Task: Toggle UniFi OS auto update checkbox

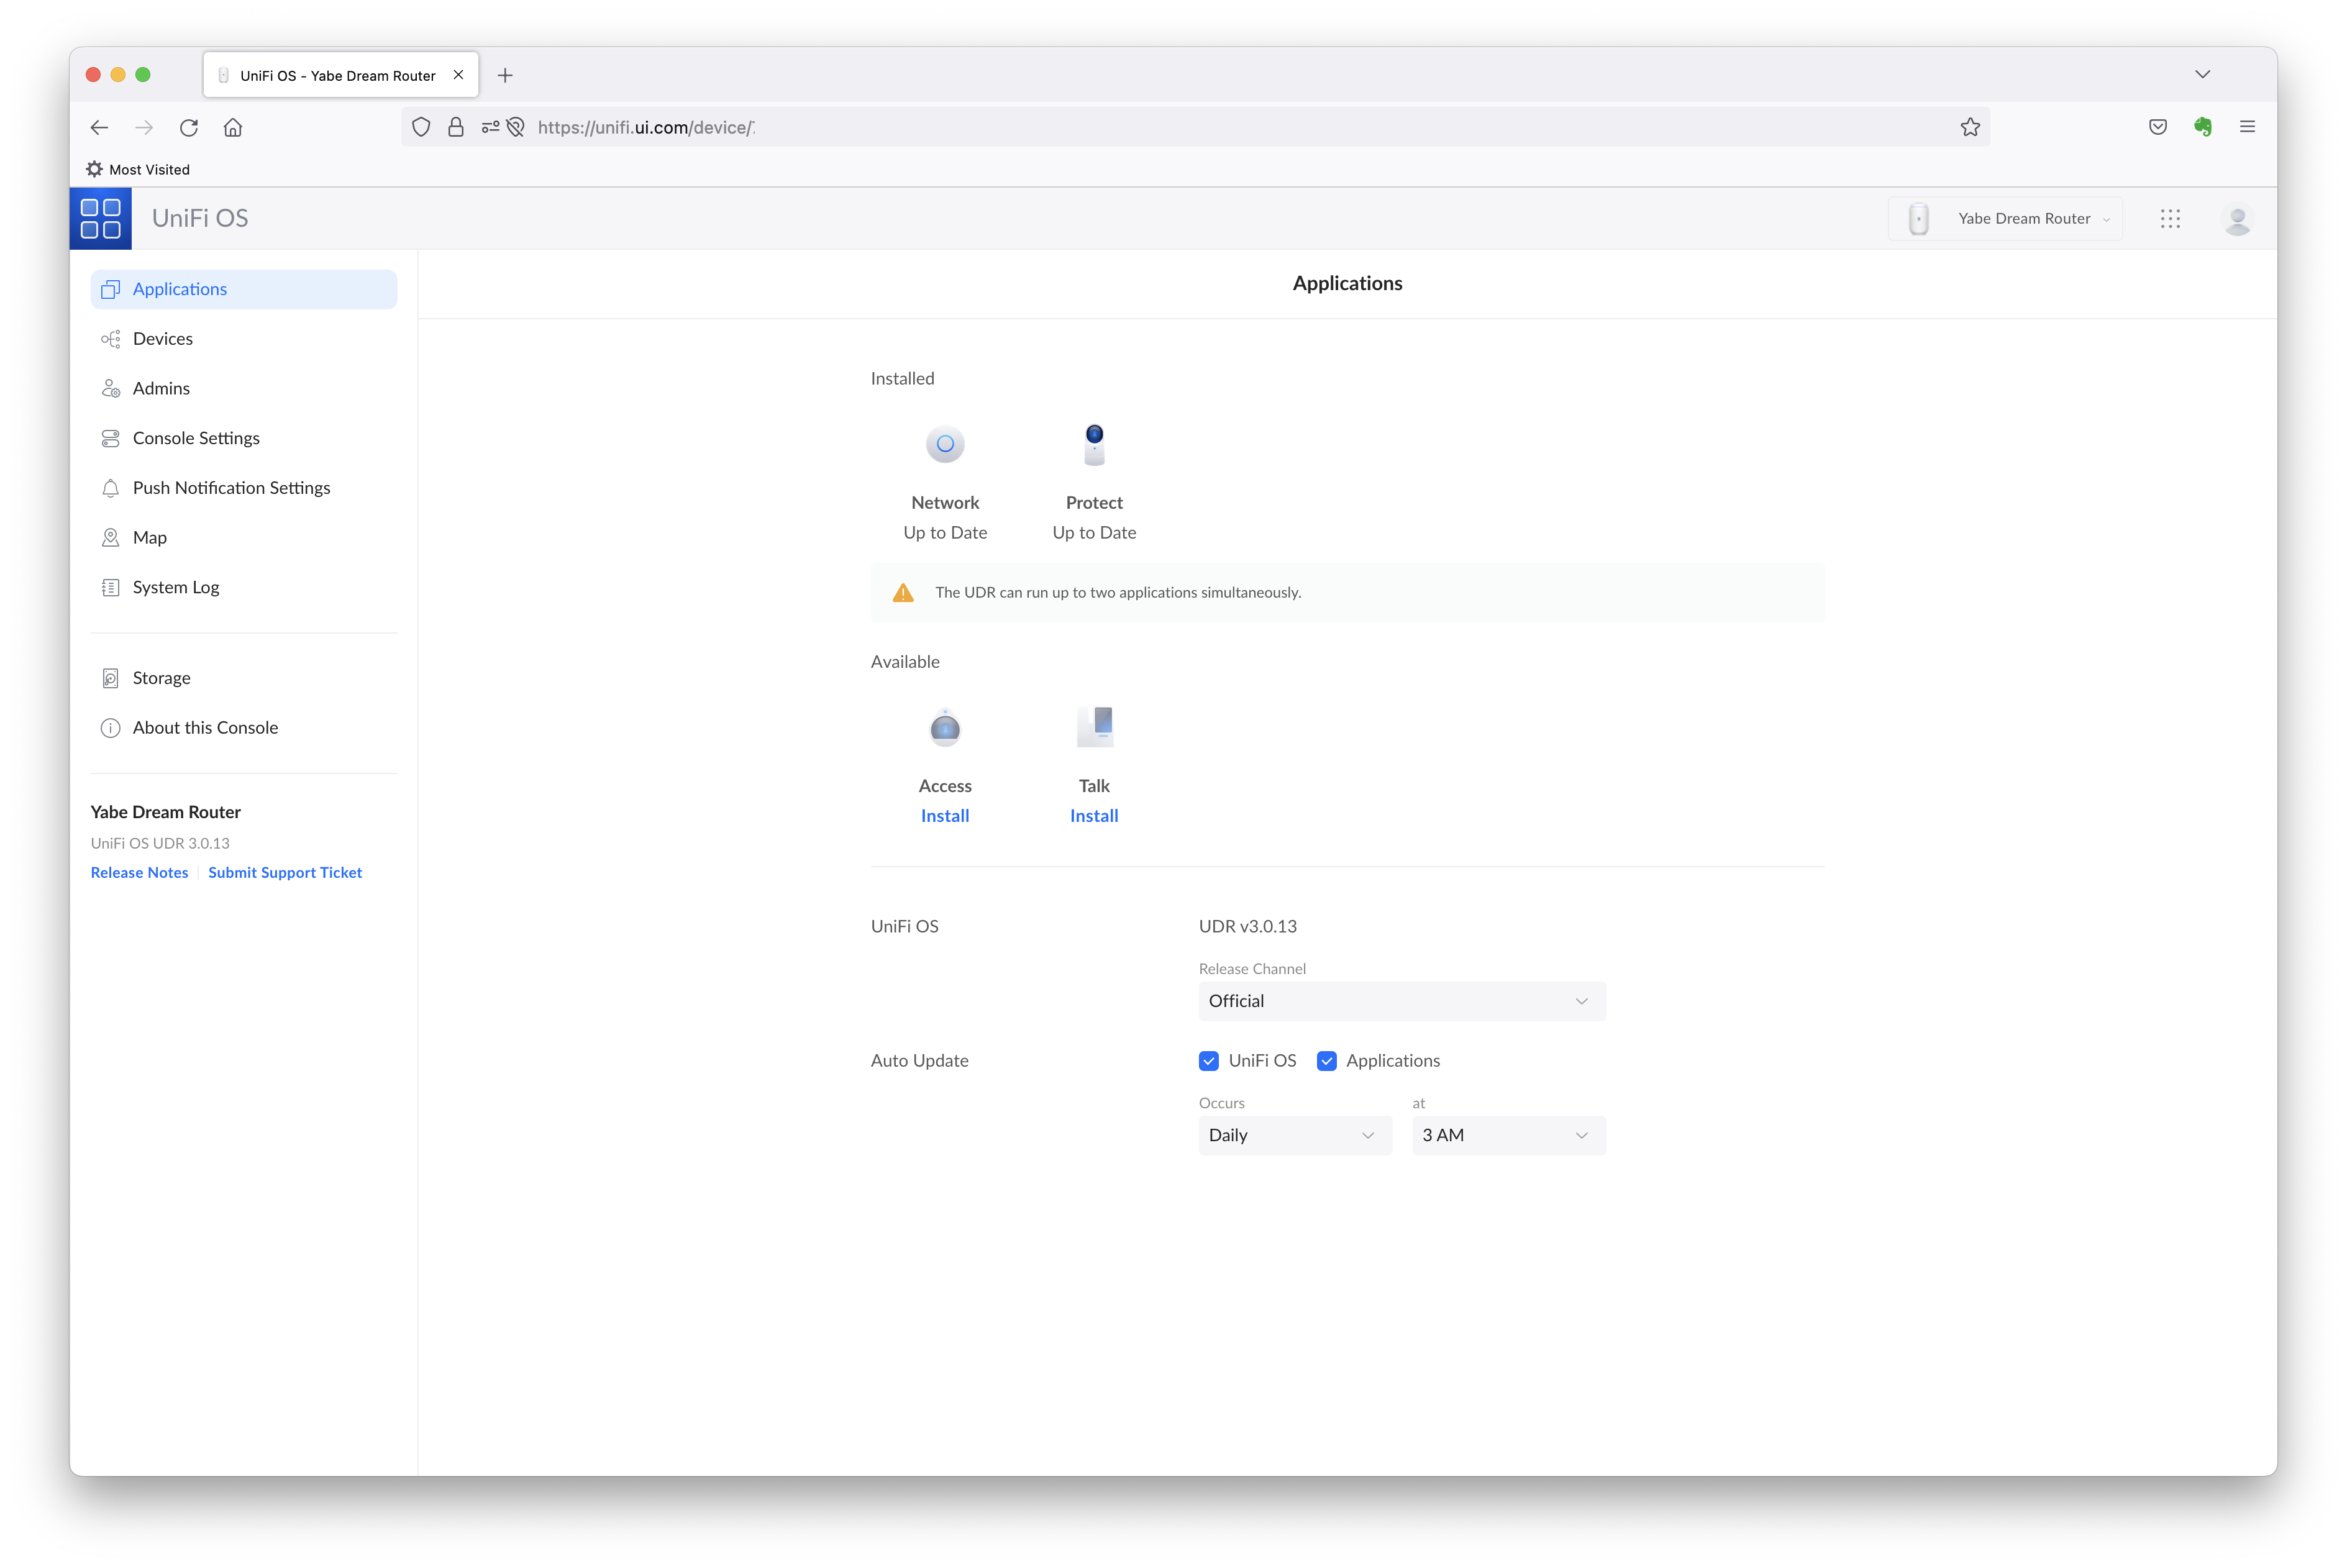Action: point(1209,1061)
